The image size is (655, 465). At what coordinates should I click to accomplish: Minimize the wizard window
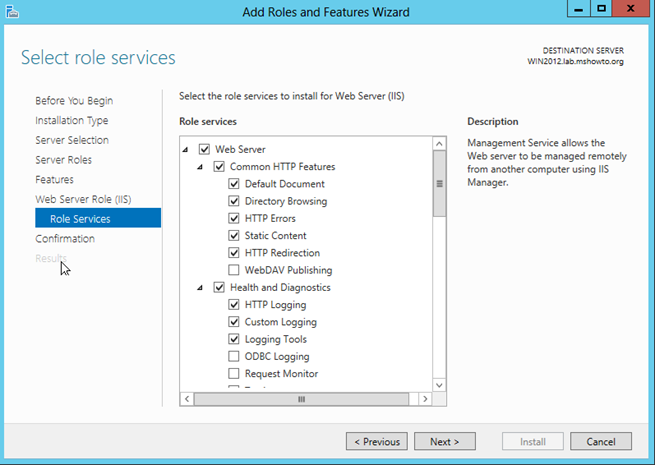click(579, 8)
